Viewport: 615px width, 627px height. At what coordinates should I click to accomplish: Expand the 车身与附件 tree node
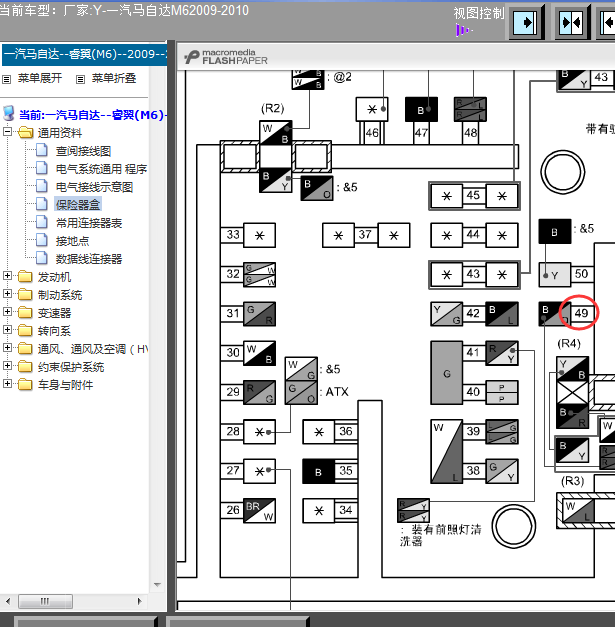click(9, 385)
